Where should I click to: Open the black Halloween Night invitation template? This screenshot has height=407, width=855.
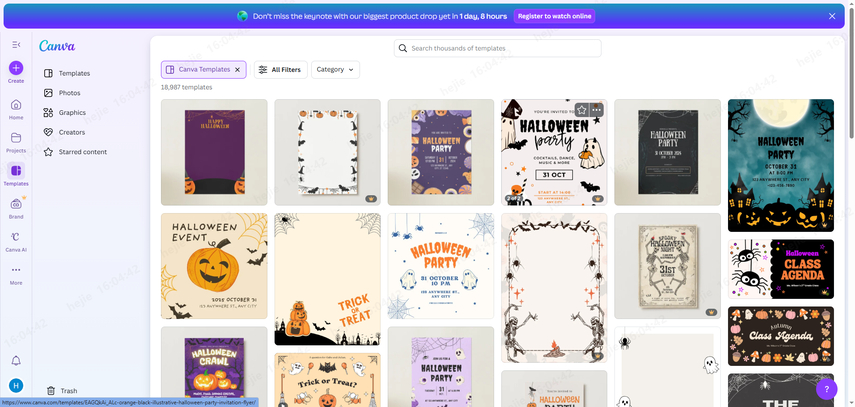click(667, 152)
